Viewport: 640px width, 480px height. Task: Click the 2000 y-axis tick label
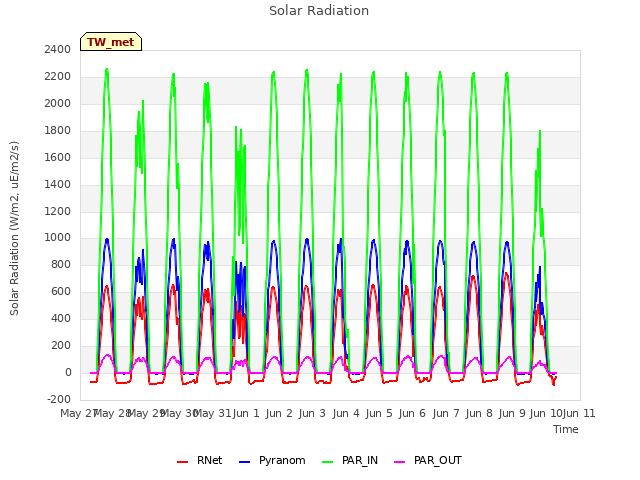tap(58, 104)
